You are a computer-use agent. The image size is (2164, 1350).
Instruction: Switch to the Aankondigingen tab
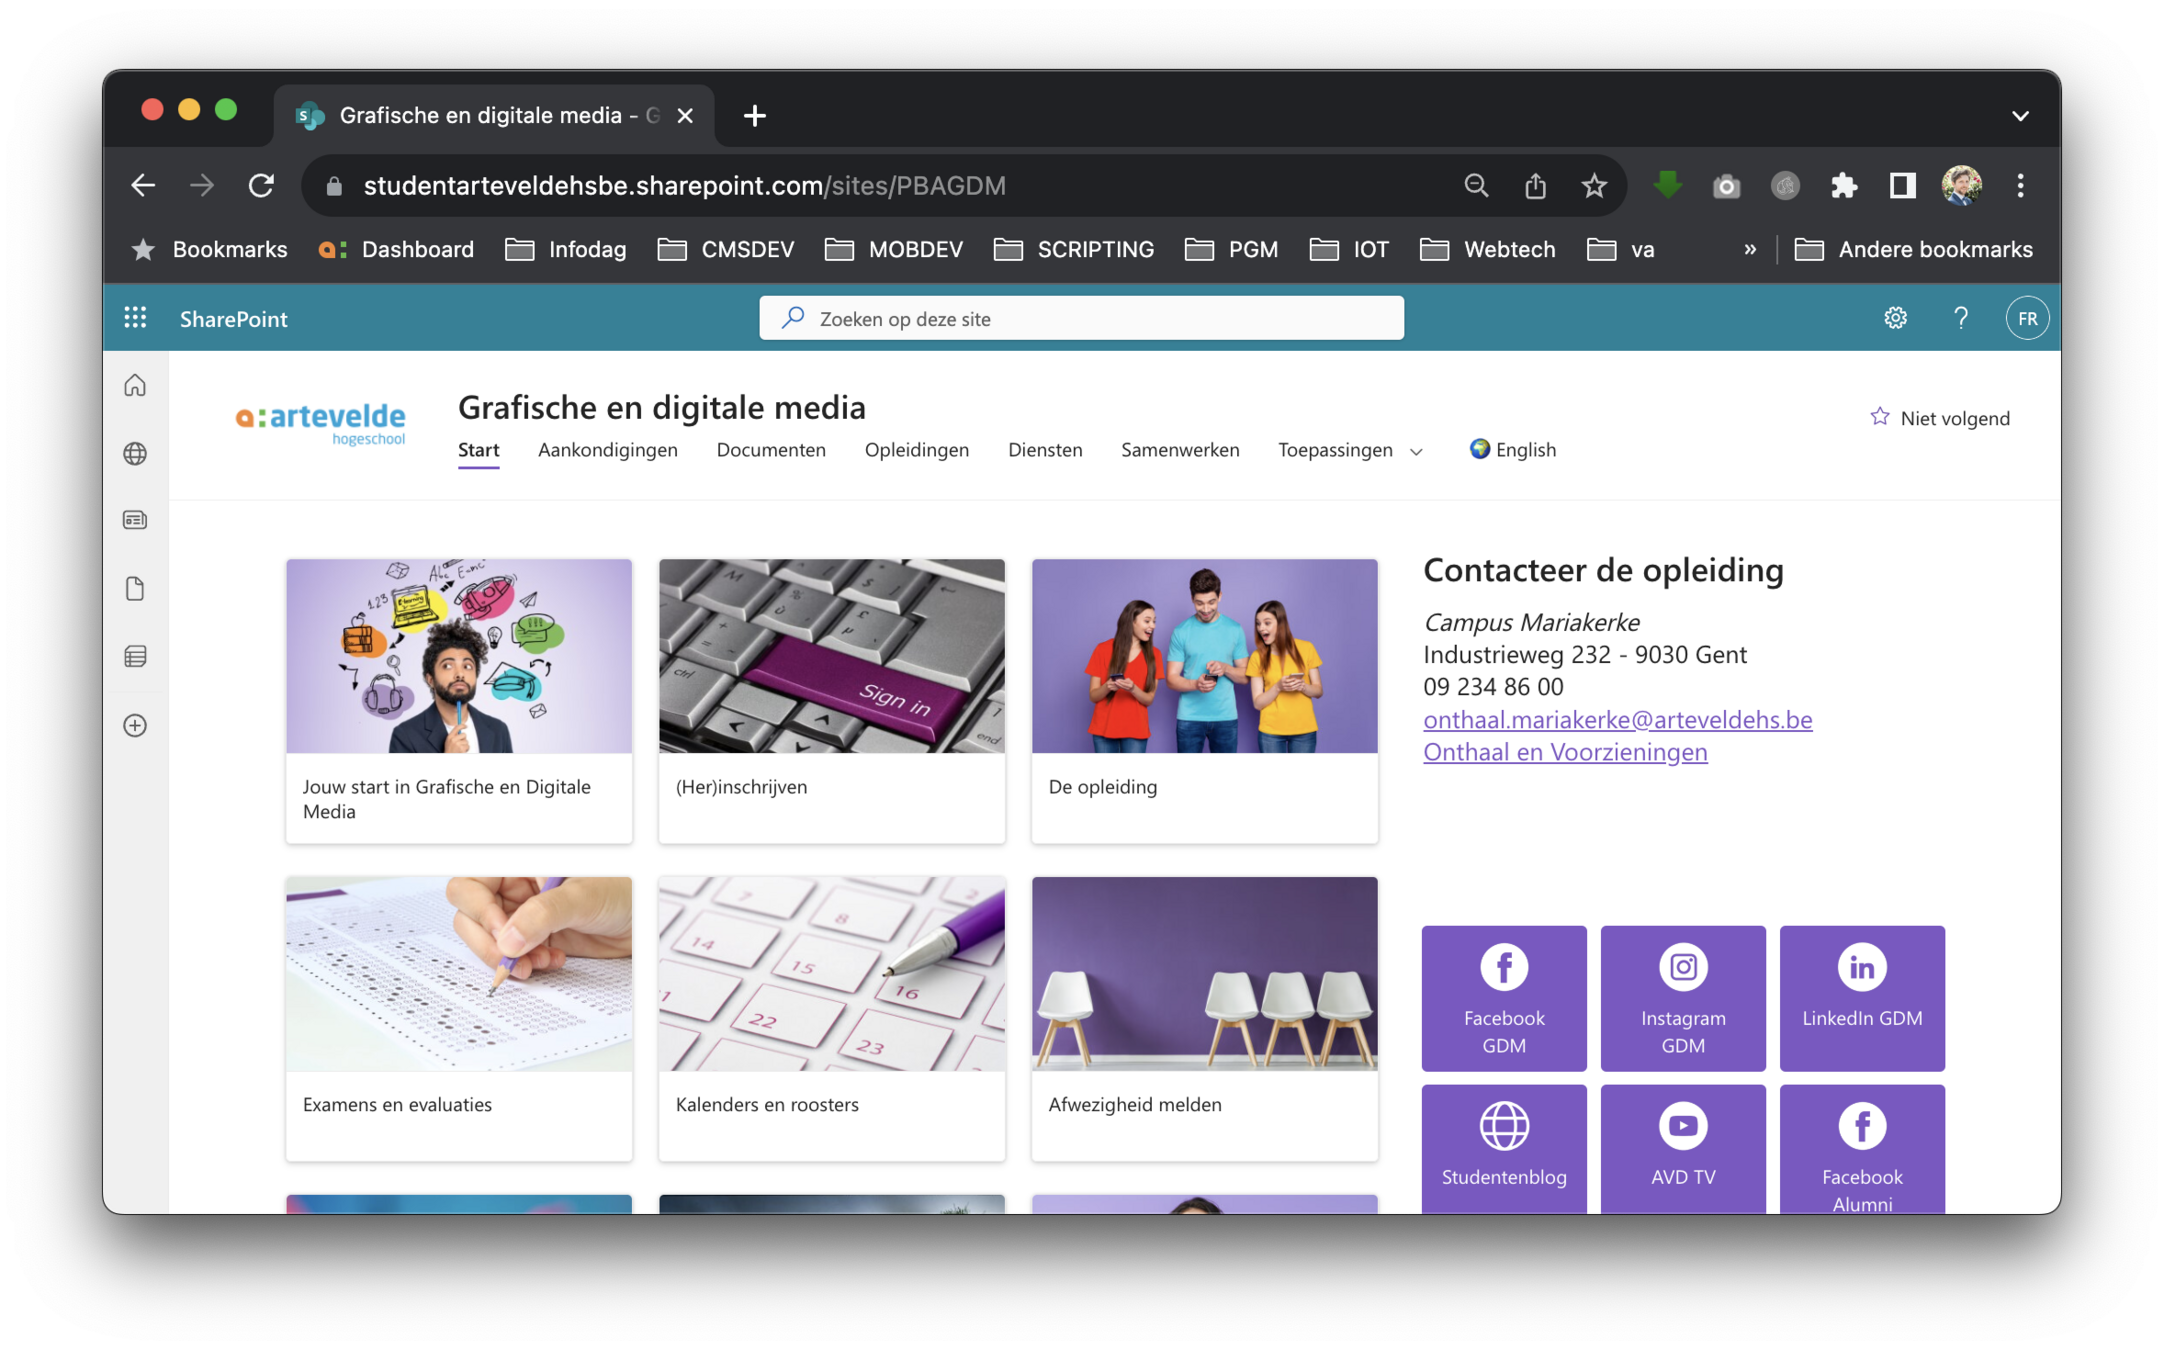pos(607,450)
